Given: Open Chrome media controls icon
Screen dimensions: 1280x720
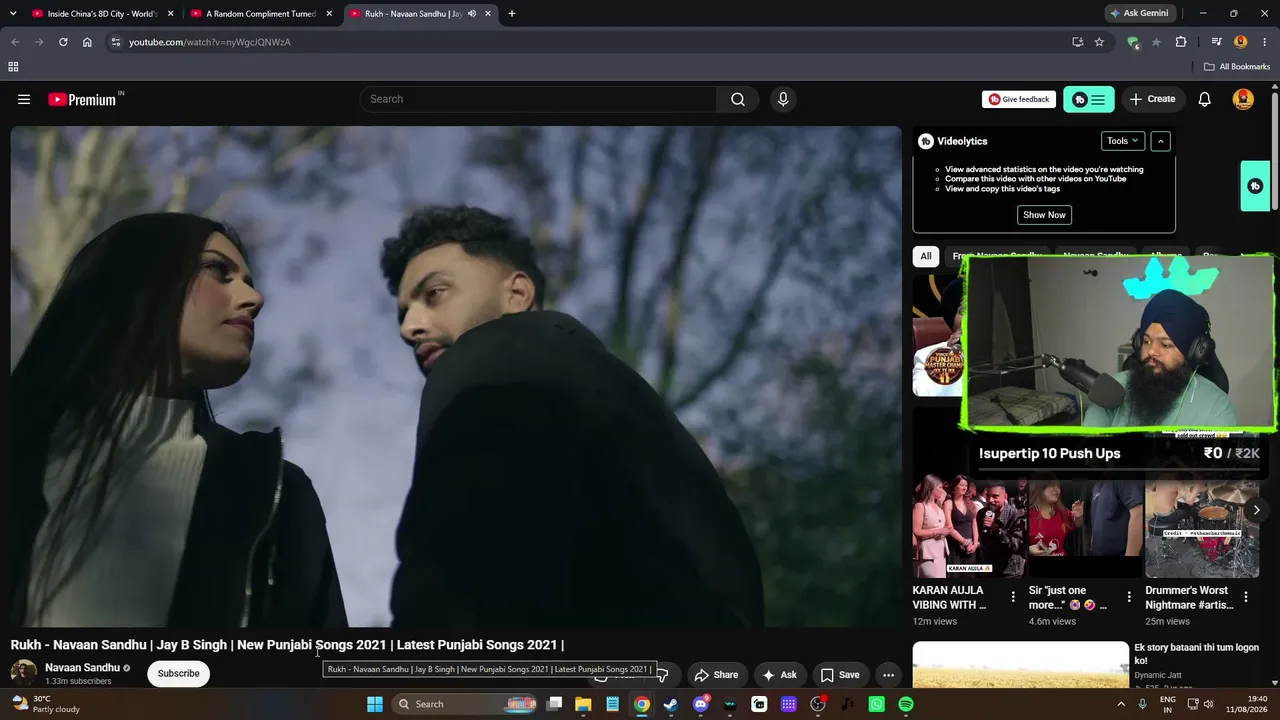Looking at the screenshot, I should [1216, 42].
